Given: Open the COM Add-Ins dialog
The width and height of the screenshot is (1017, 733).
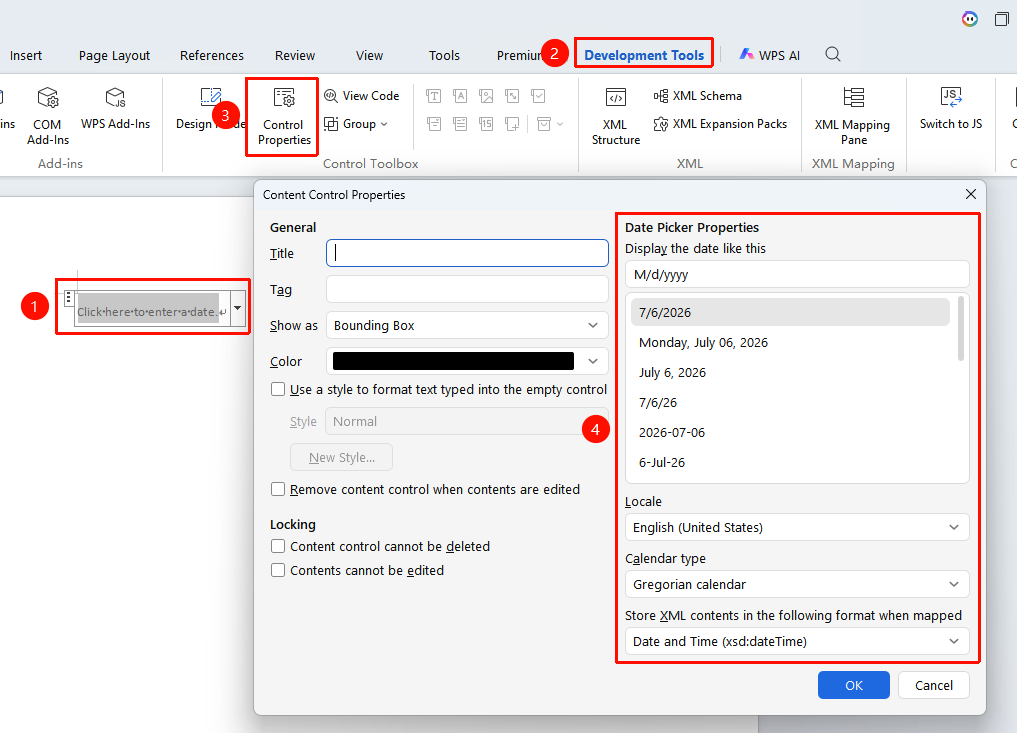Looking at the screenshot, I should click(47, 115).
